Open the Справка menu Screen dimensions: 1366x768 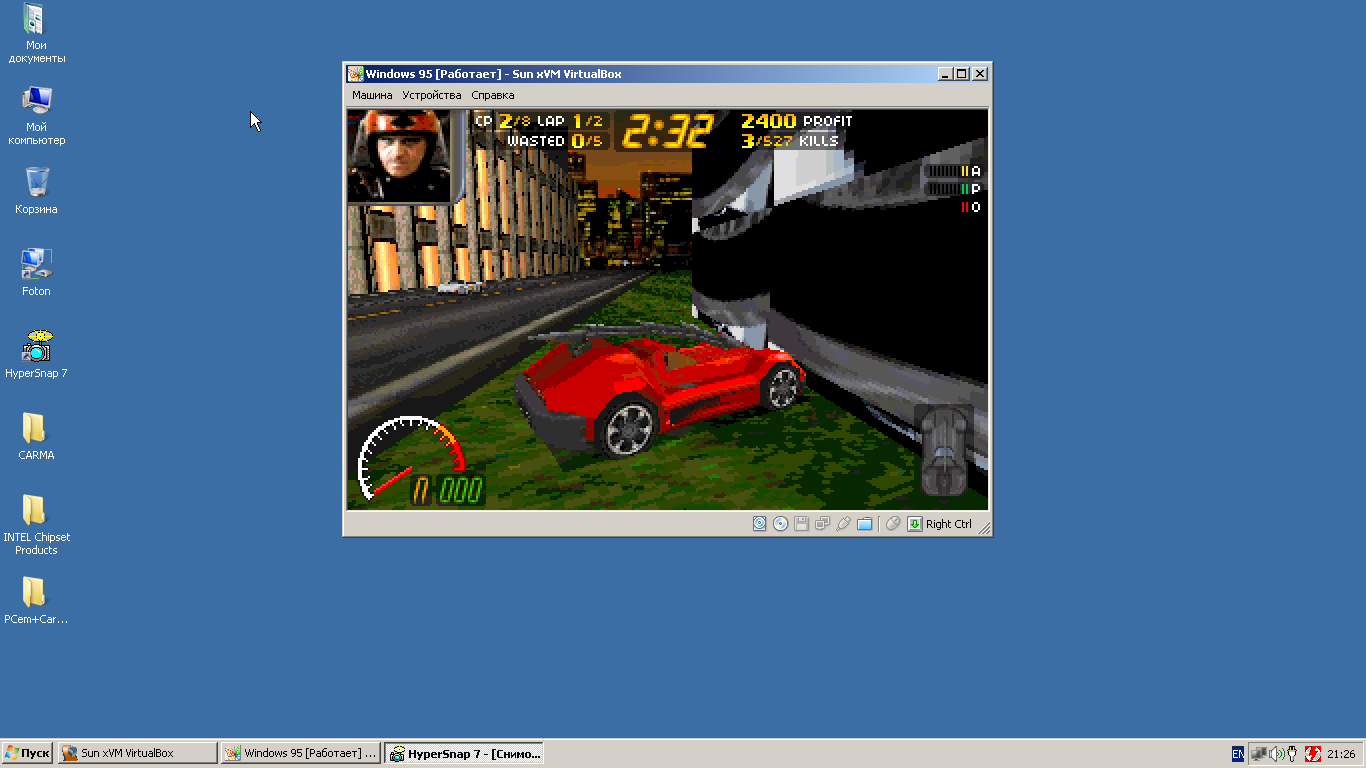493,95
